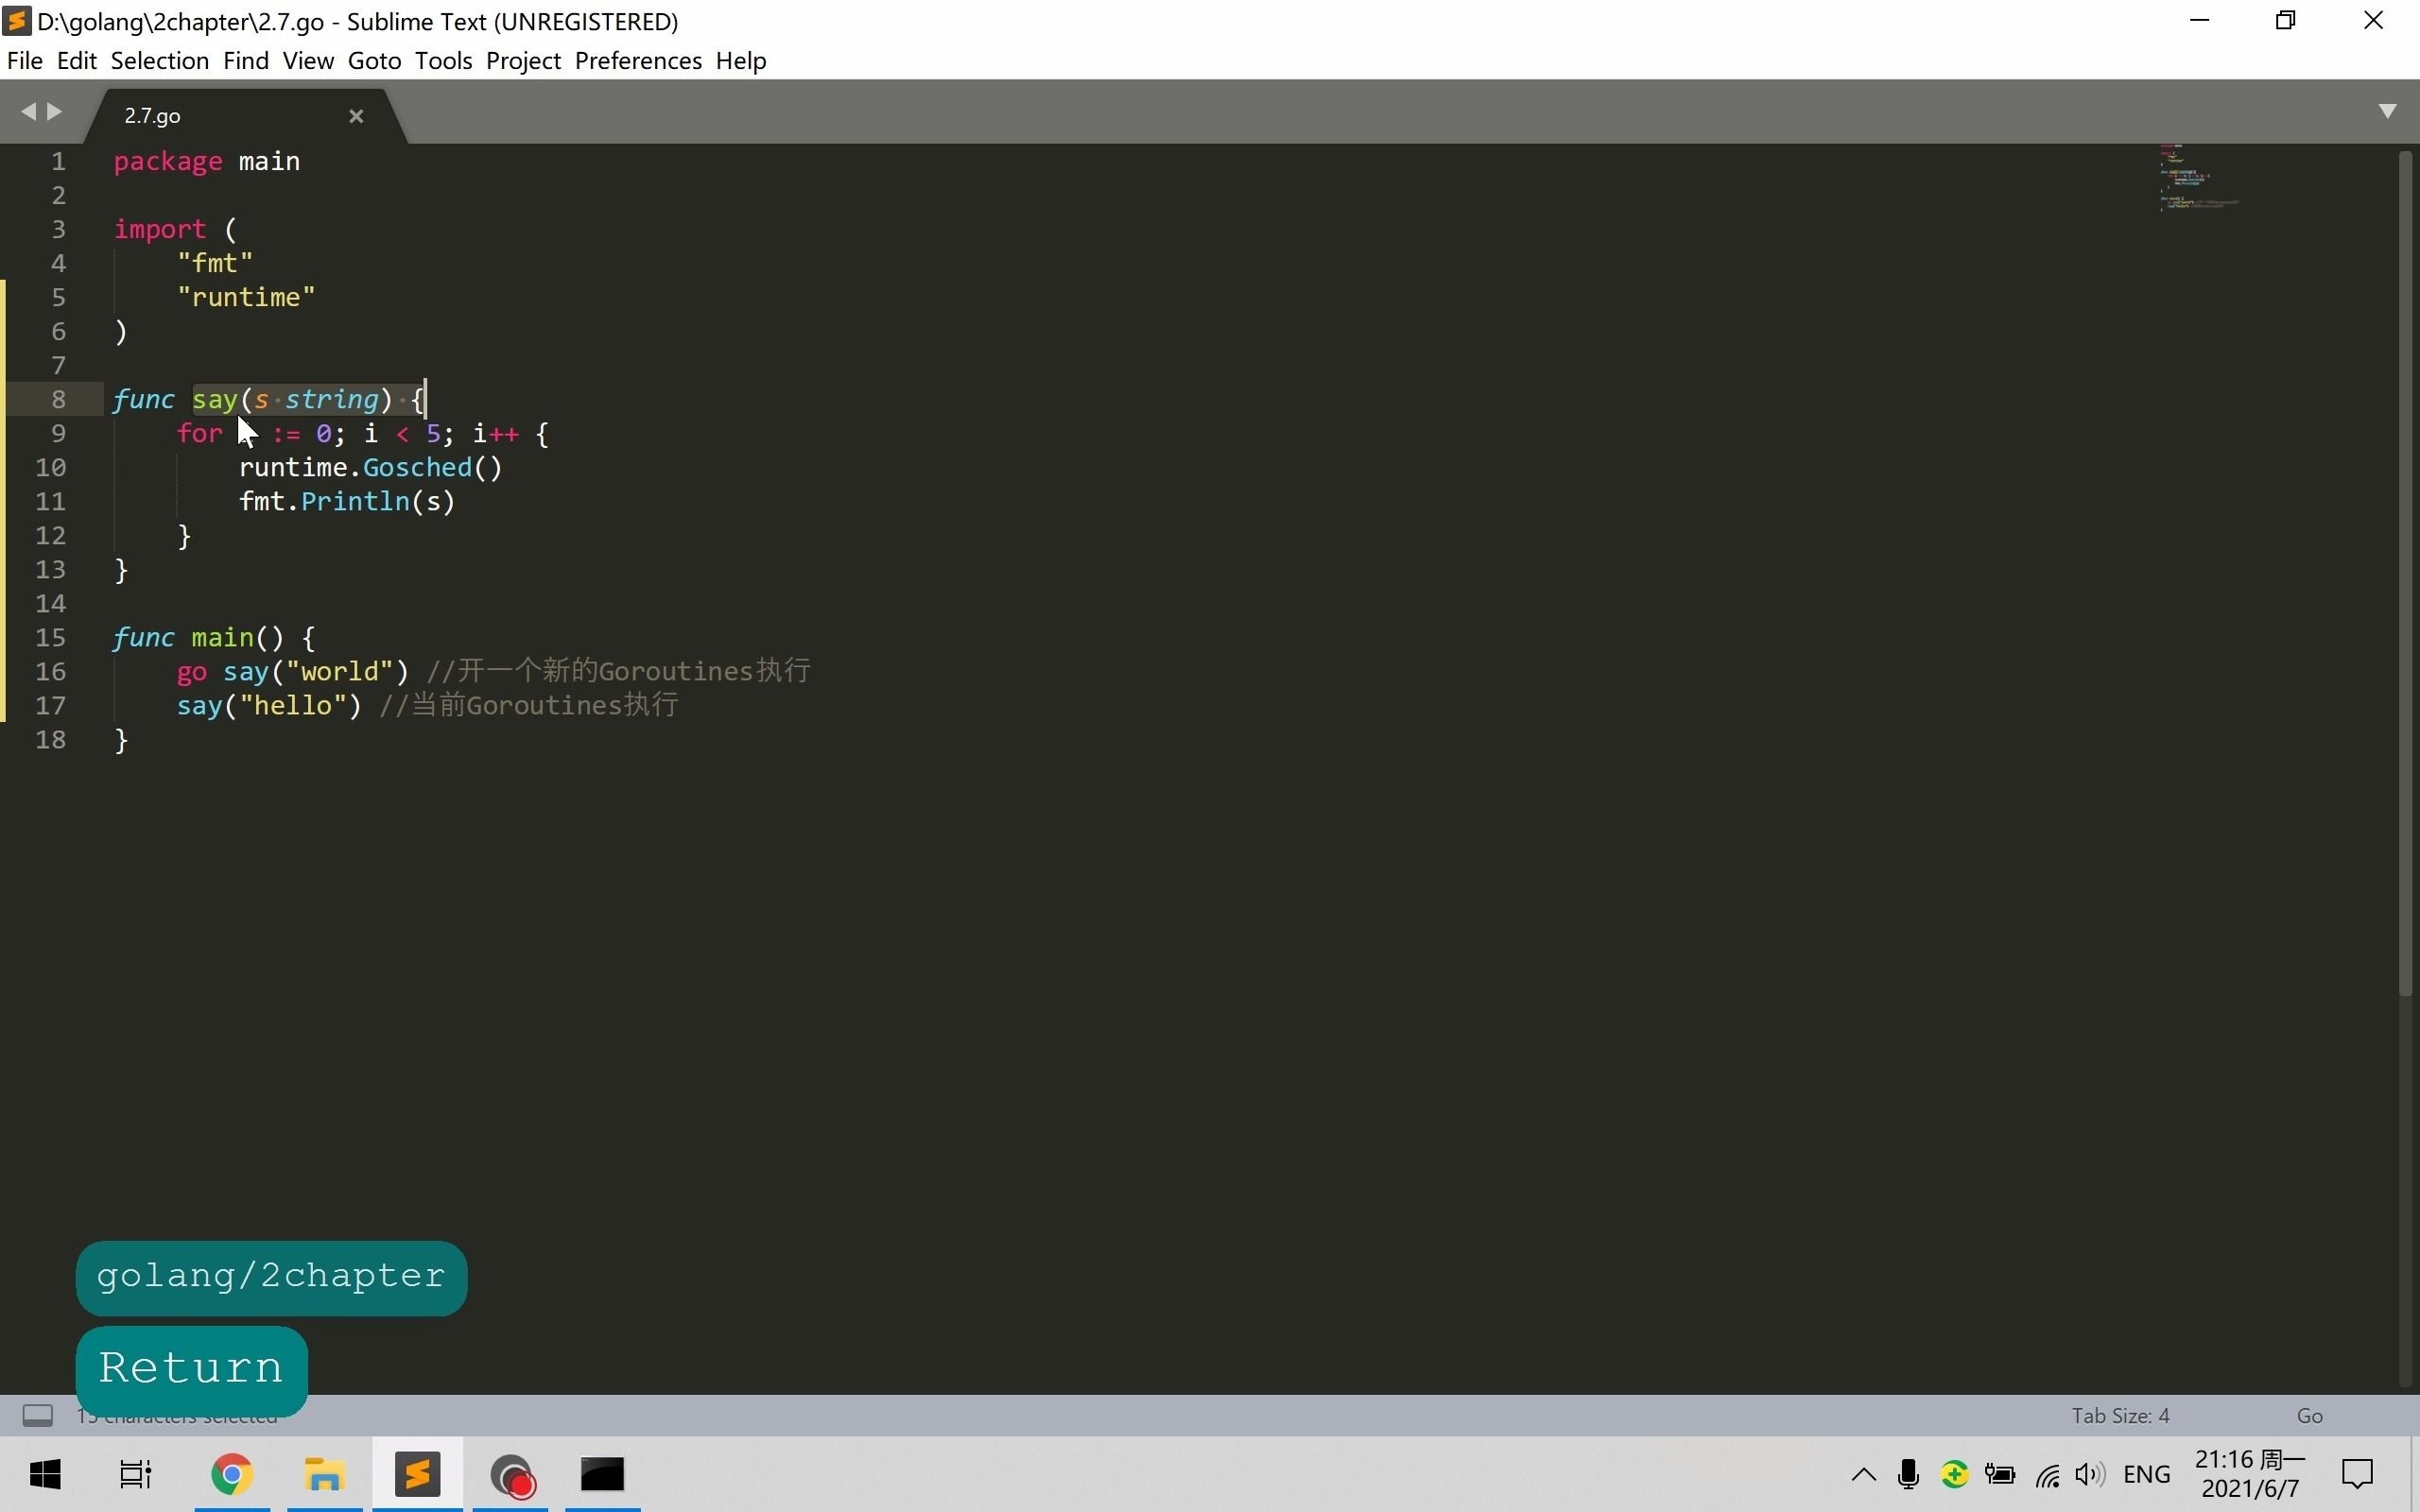
Task: Close the 2.7.go tab
Action: (x=356, y=116)
